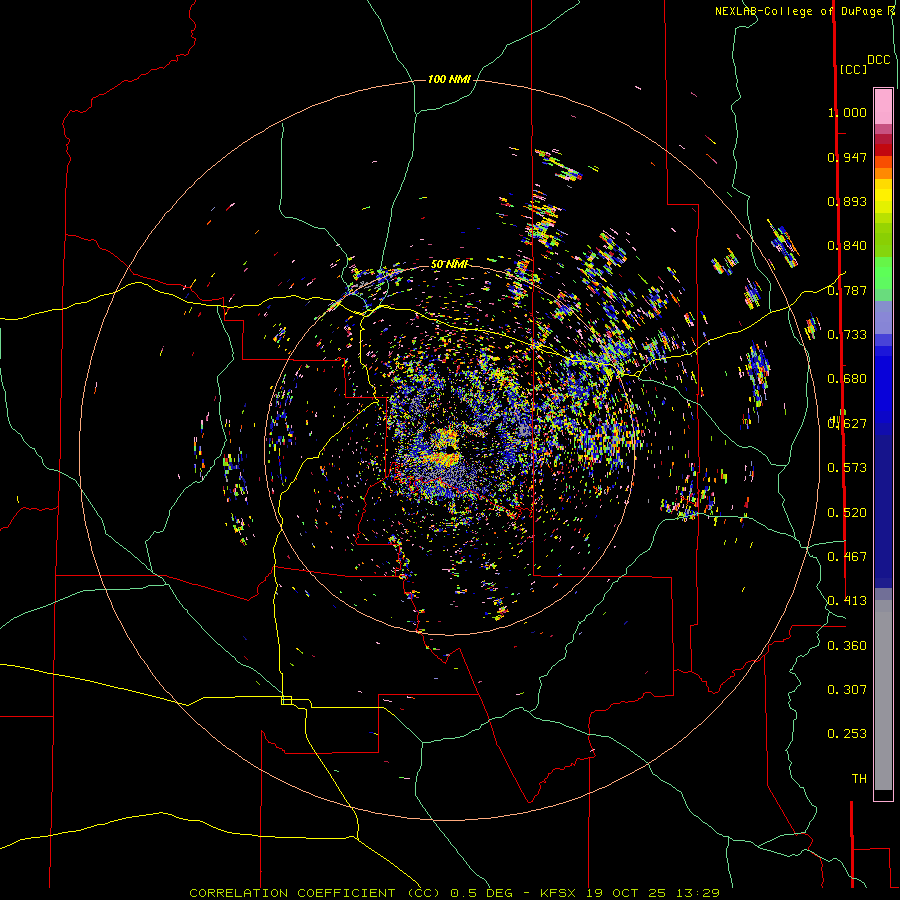The height and width of the screenshot is (900, 900).
Task: Click the 0.467 scale value
Action: (847, 557)
